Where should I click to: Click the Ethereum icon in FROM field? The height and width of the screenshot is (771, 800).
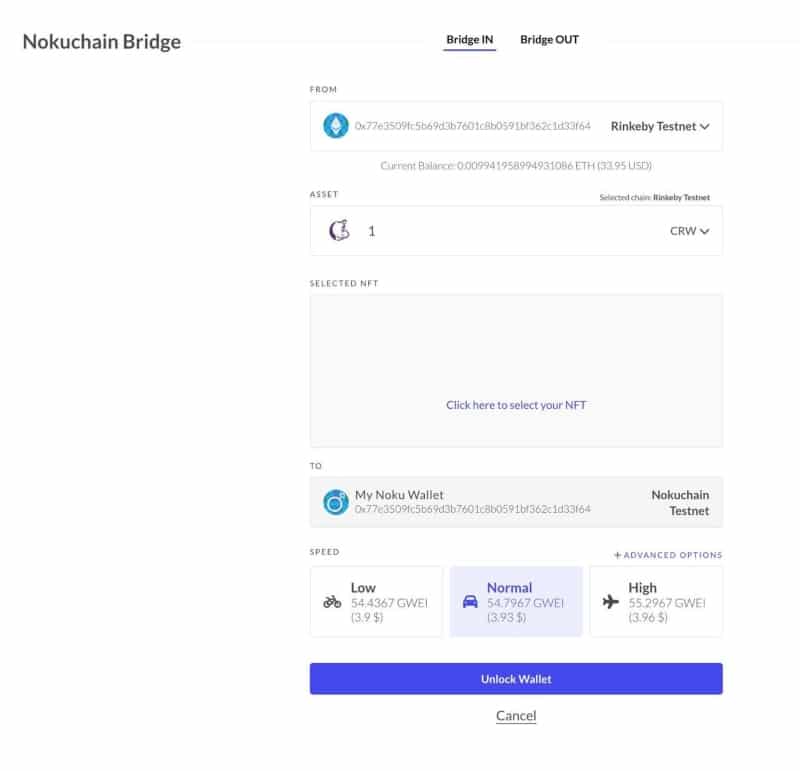(335, 126)
